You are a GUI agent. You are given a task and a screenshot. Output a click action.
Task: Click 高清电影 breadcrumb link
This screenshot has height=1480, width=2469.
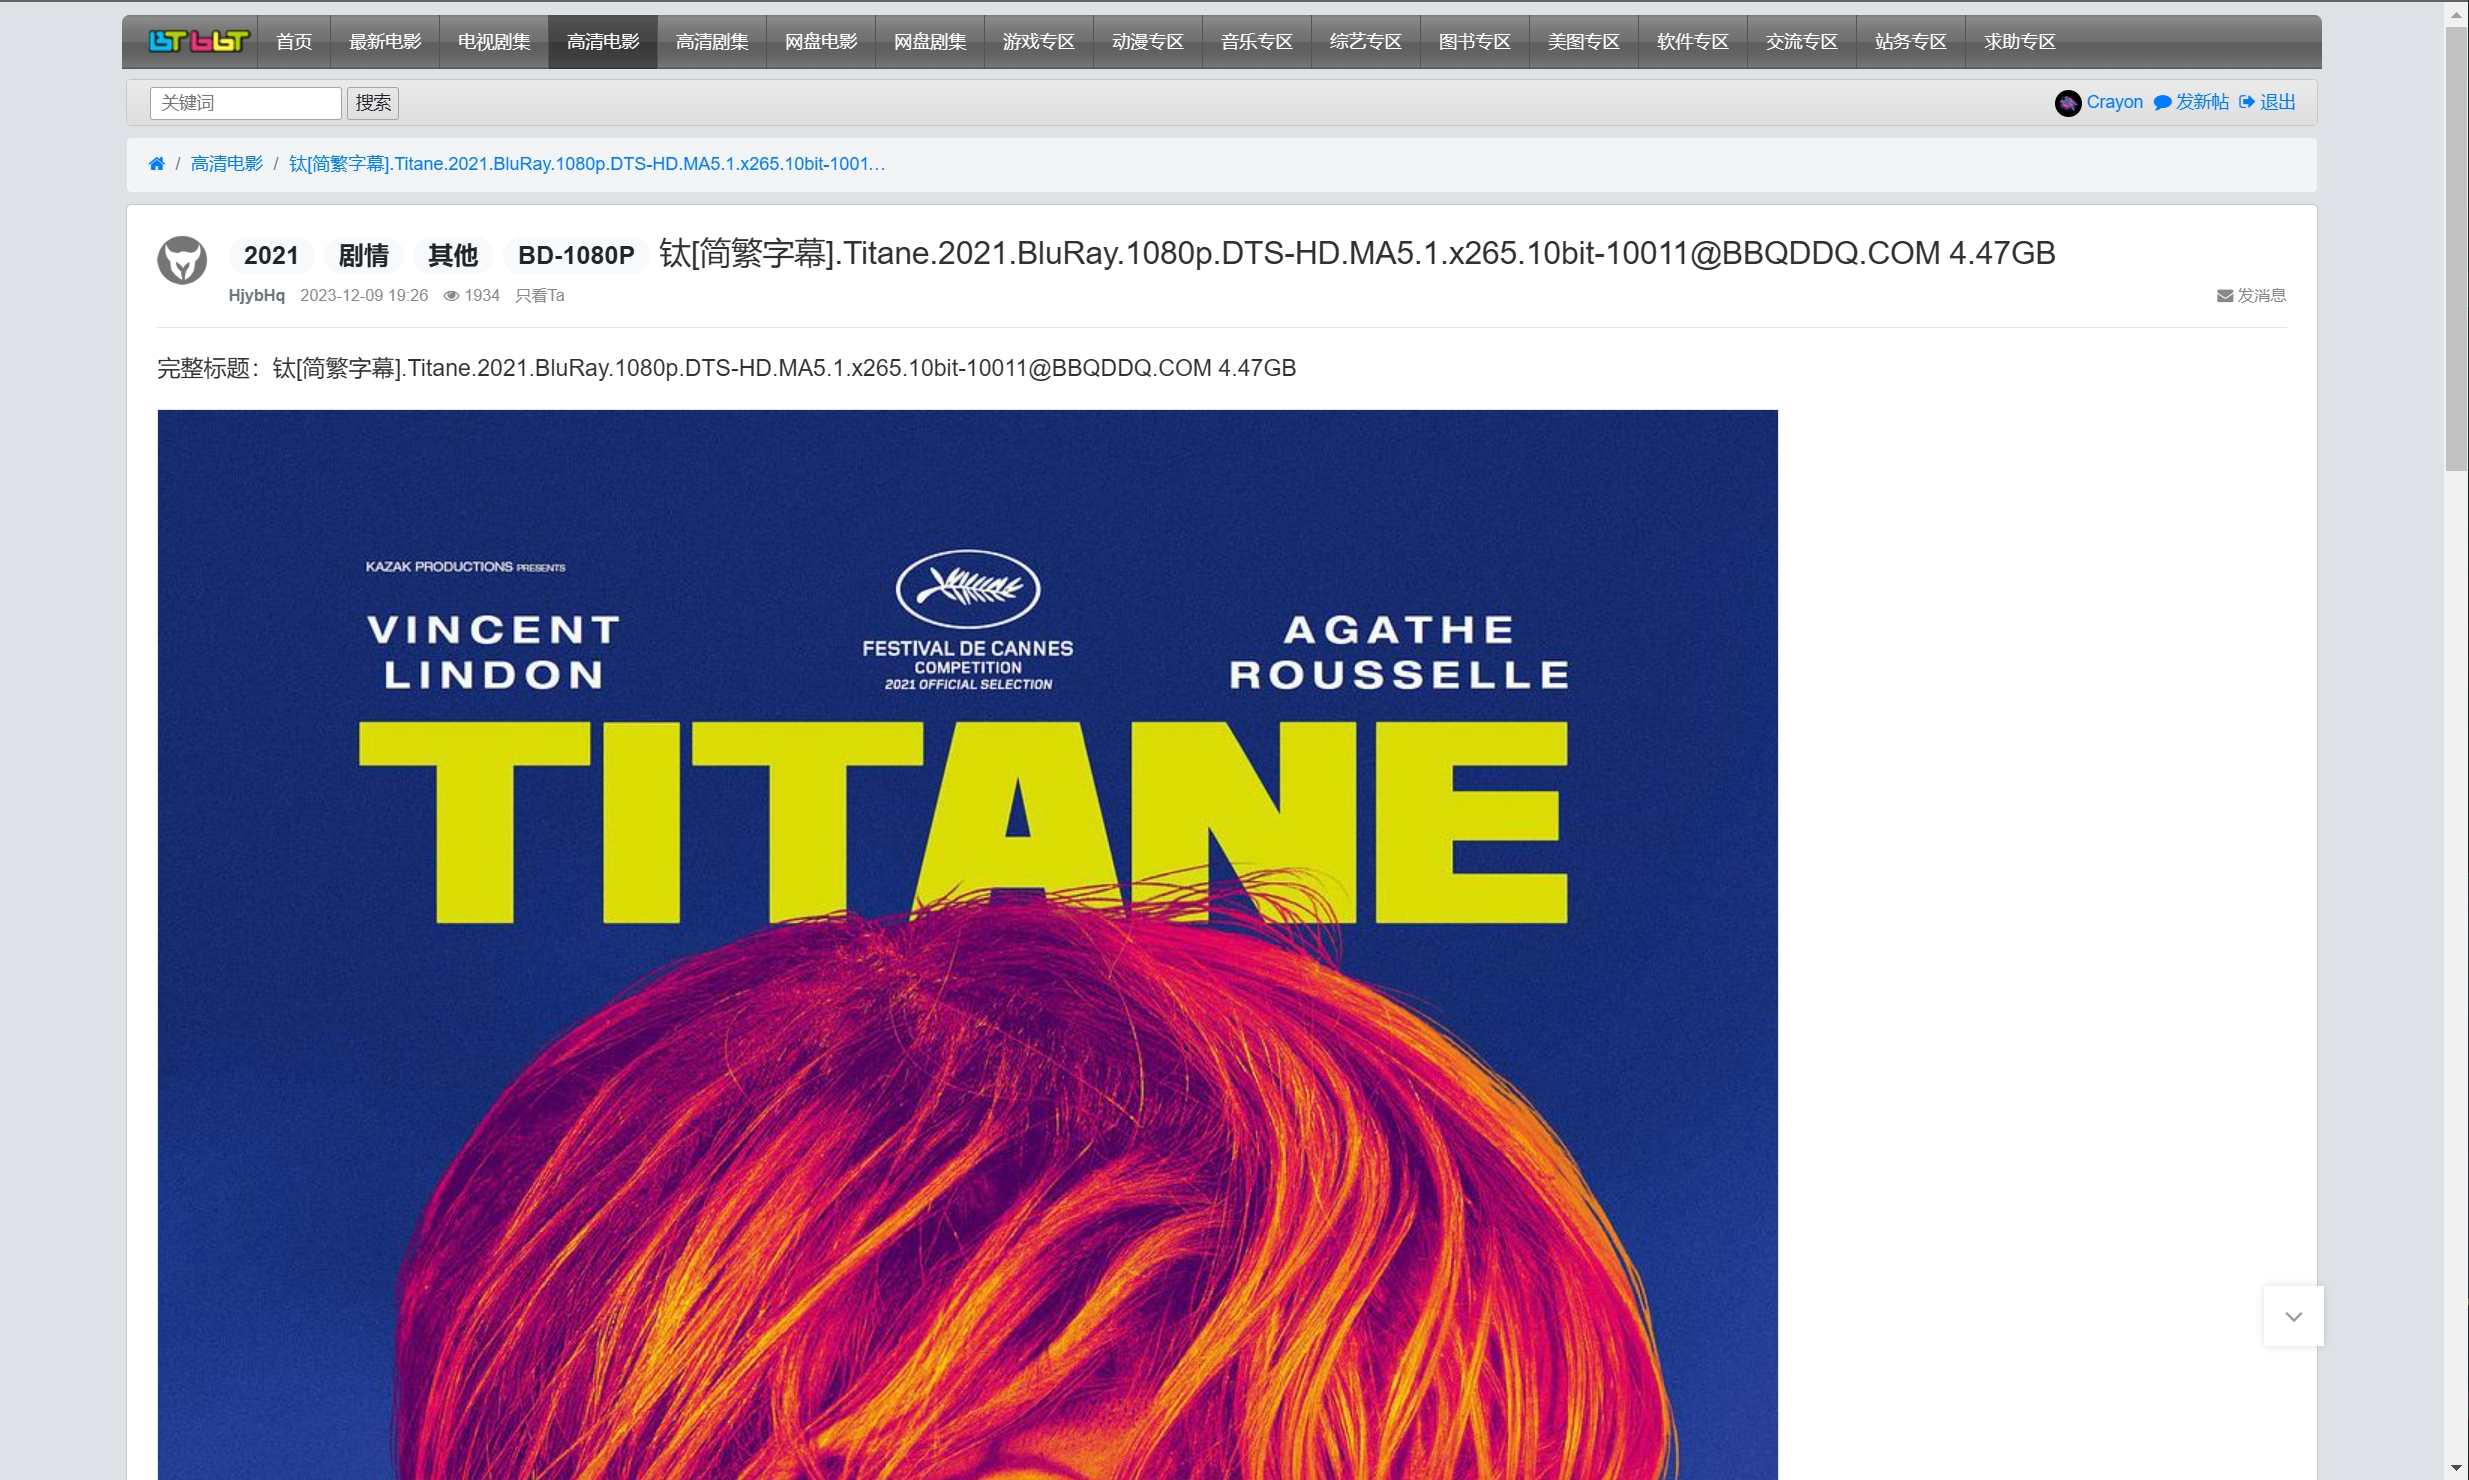227,164
